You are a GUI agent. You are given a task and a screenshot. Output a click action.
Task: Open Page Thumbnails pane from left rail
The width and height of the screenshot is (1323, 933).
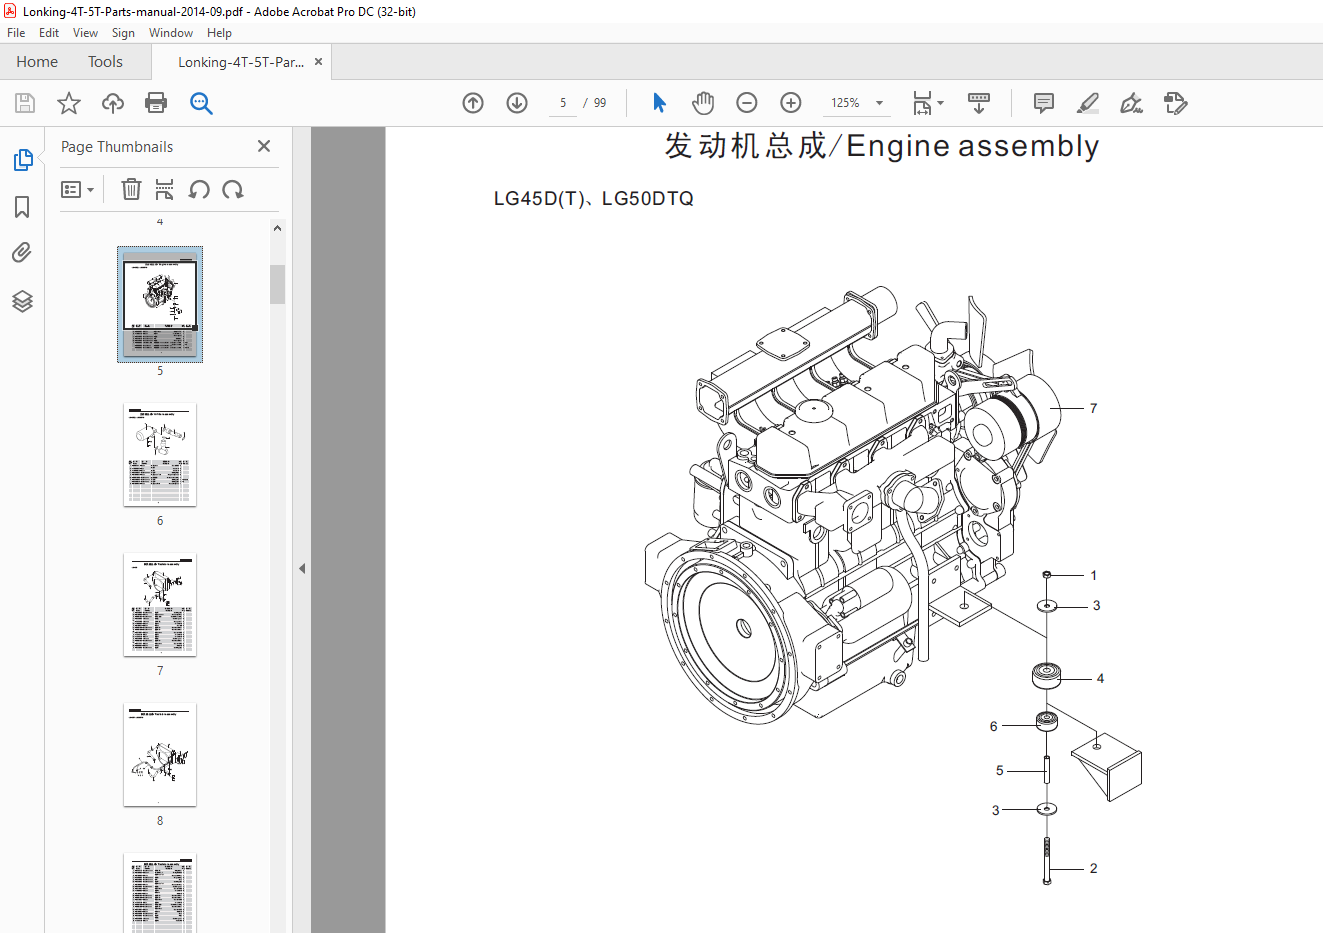coord(22,160)
